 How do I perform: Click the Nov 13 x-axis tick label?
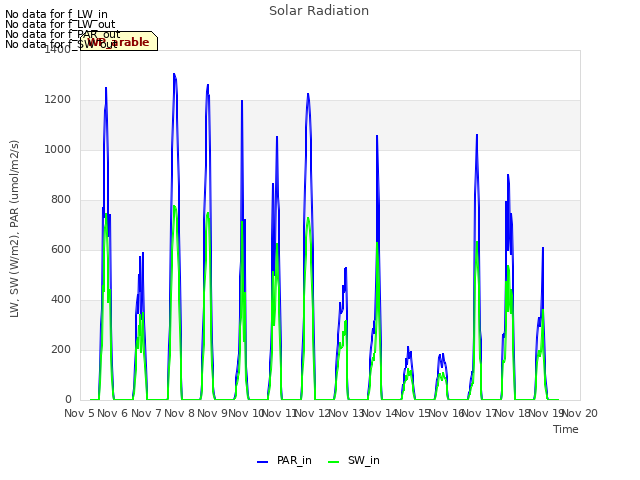(x=346, y=413)
